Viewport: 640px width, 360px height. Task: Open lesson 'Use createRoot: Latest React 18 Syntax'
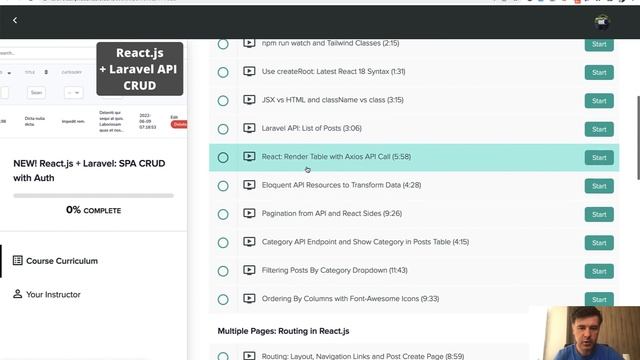[333, 71]
